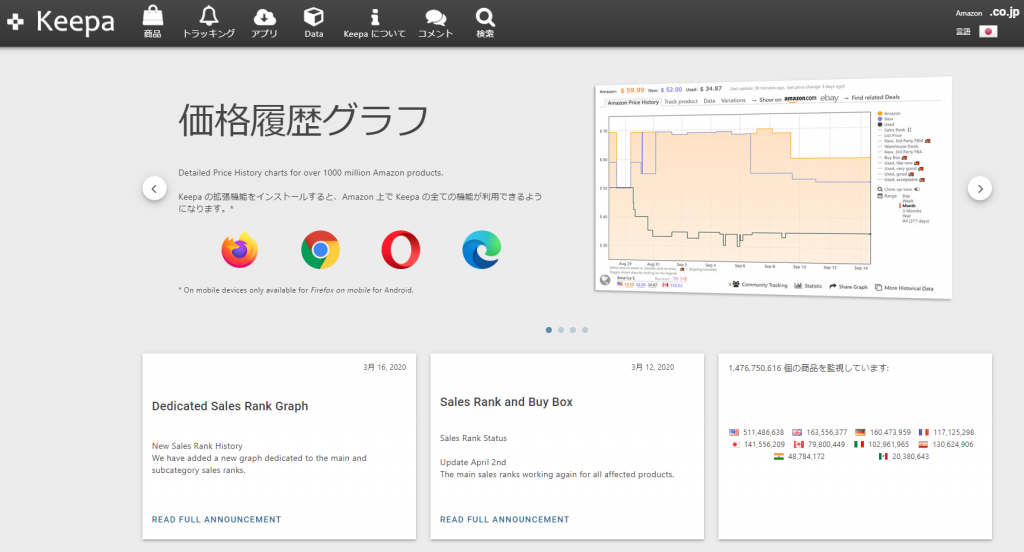Click the 検索 magnifier icon
This screenshot has width=1024, height=552.
(485, 17)
